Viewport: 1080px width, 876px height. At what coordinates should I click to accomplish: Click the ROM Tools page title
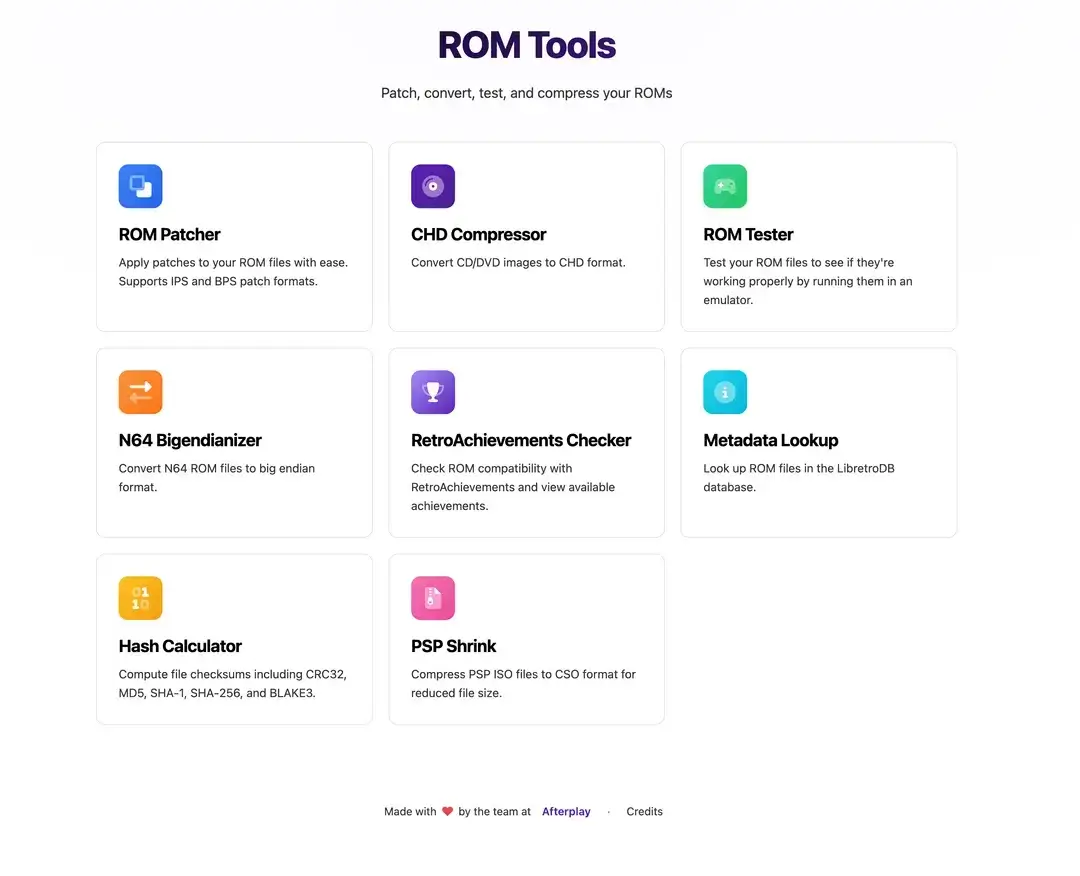tap(527, 46)
